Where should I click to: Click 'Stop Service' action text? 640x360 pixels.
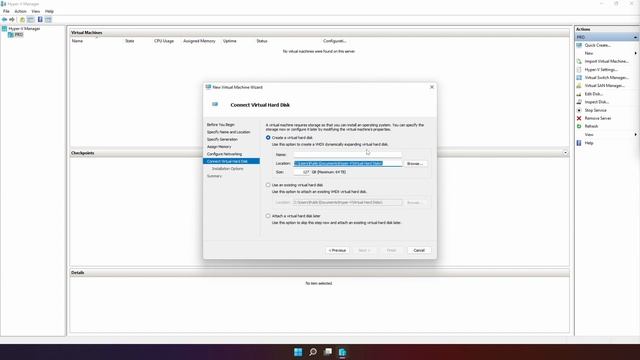pos(596,110)
